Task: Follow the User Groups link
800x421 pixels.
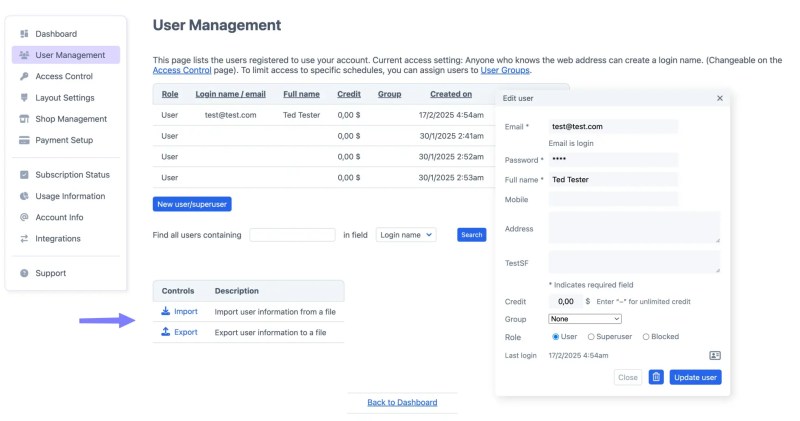Action: point(505,70)
